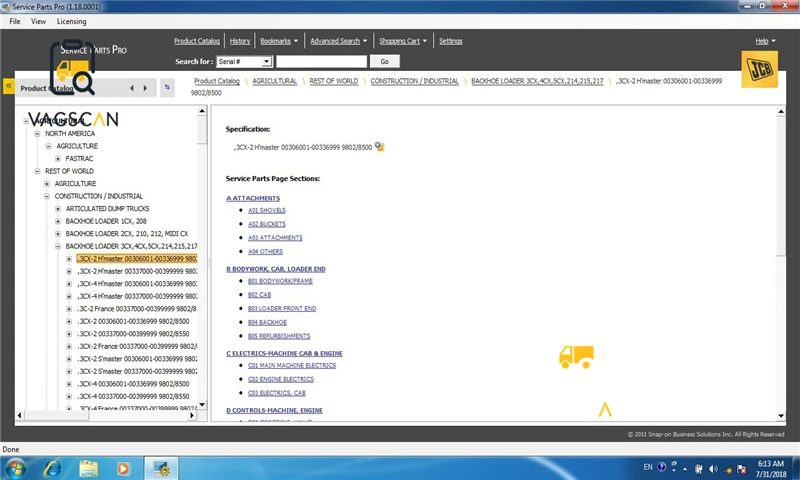Screen dimensions: 800x480
Task: Open B05 REFURBISHMENTS link
Action: pos(279,336)
